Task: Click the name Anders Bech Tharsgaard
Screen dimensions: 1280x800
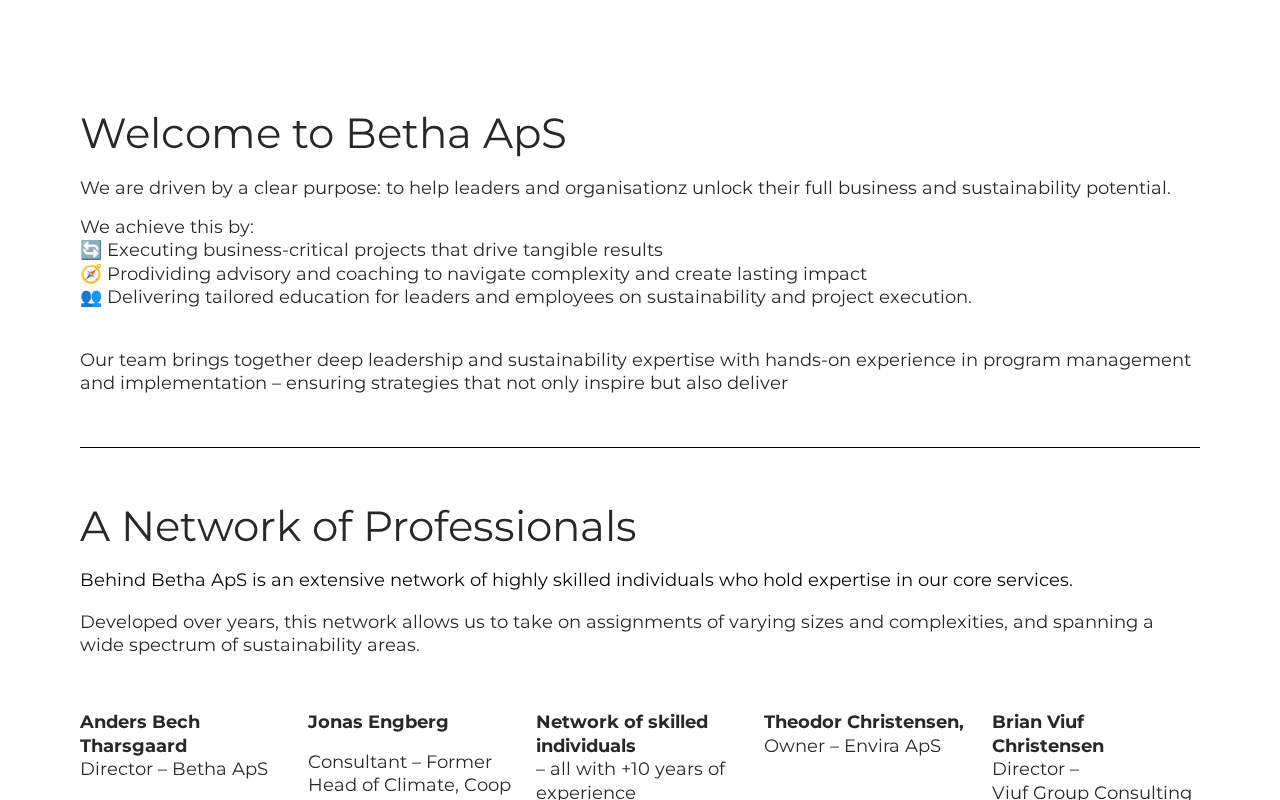Action: (140, 734)
